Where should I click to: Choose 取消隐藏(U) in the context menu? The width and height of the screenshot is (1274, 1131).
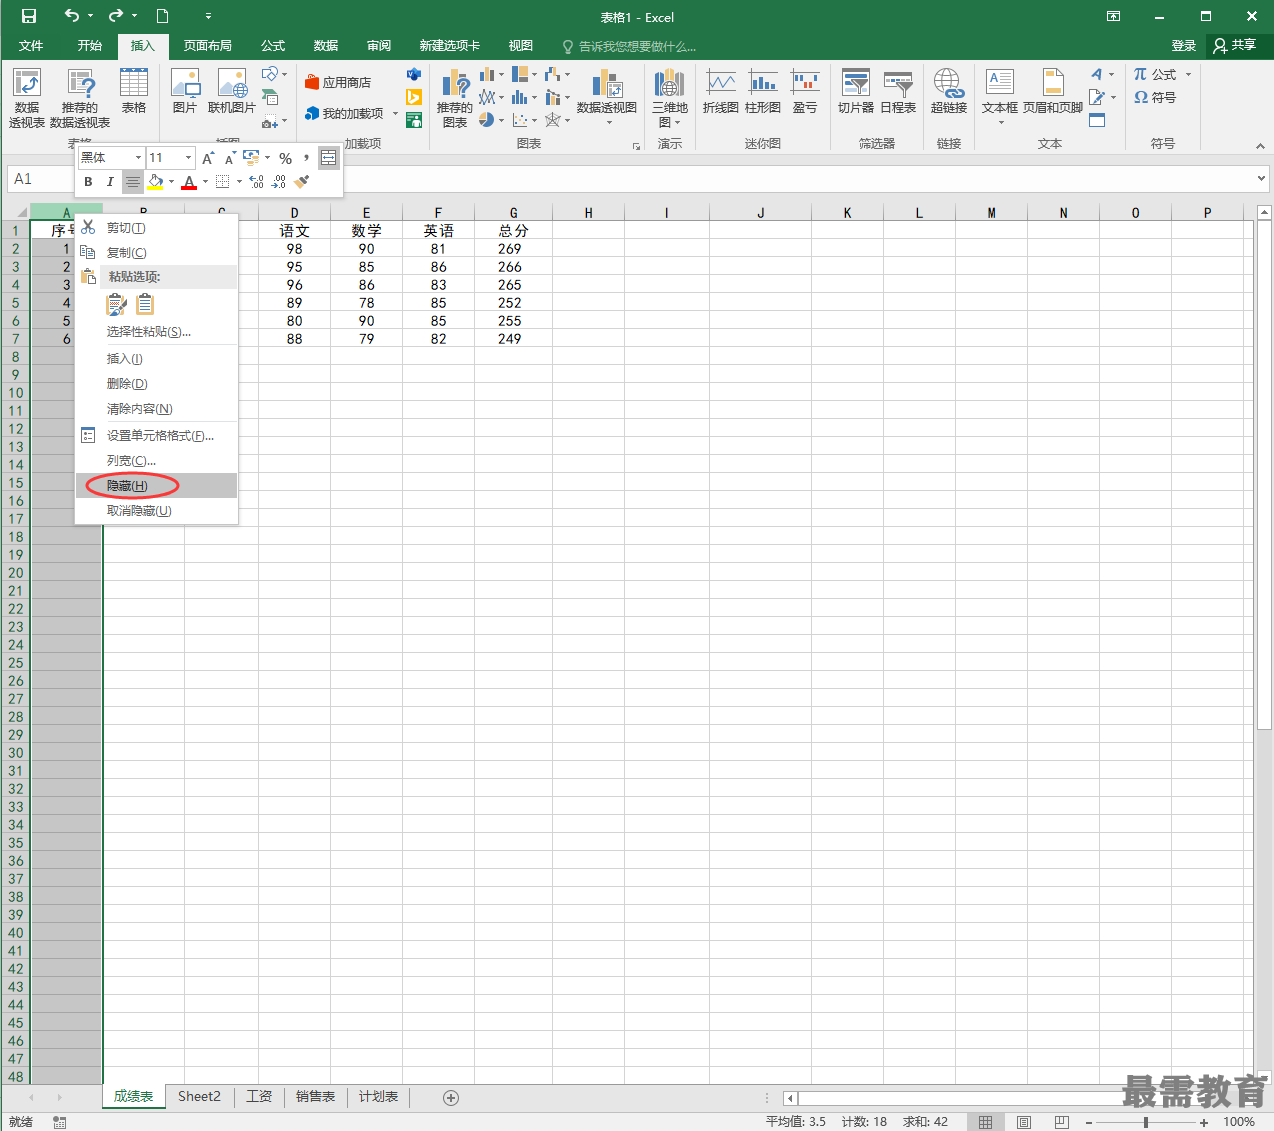point(156,511)
